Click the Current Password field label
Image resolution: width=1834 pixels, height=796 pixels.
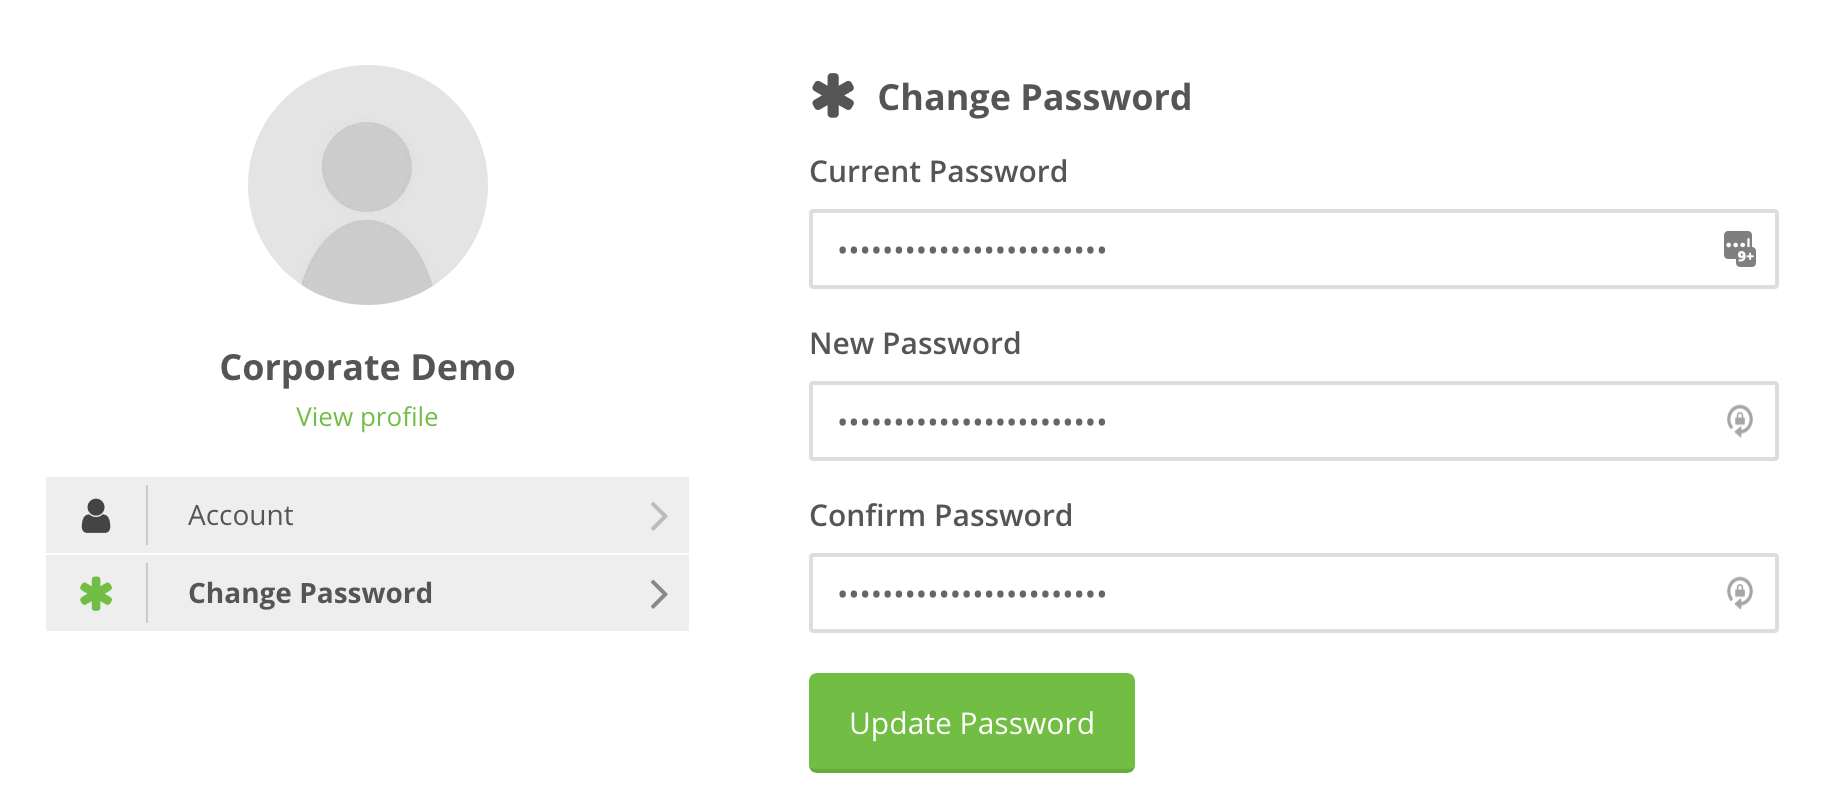[938, 172]
